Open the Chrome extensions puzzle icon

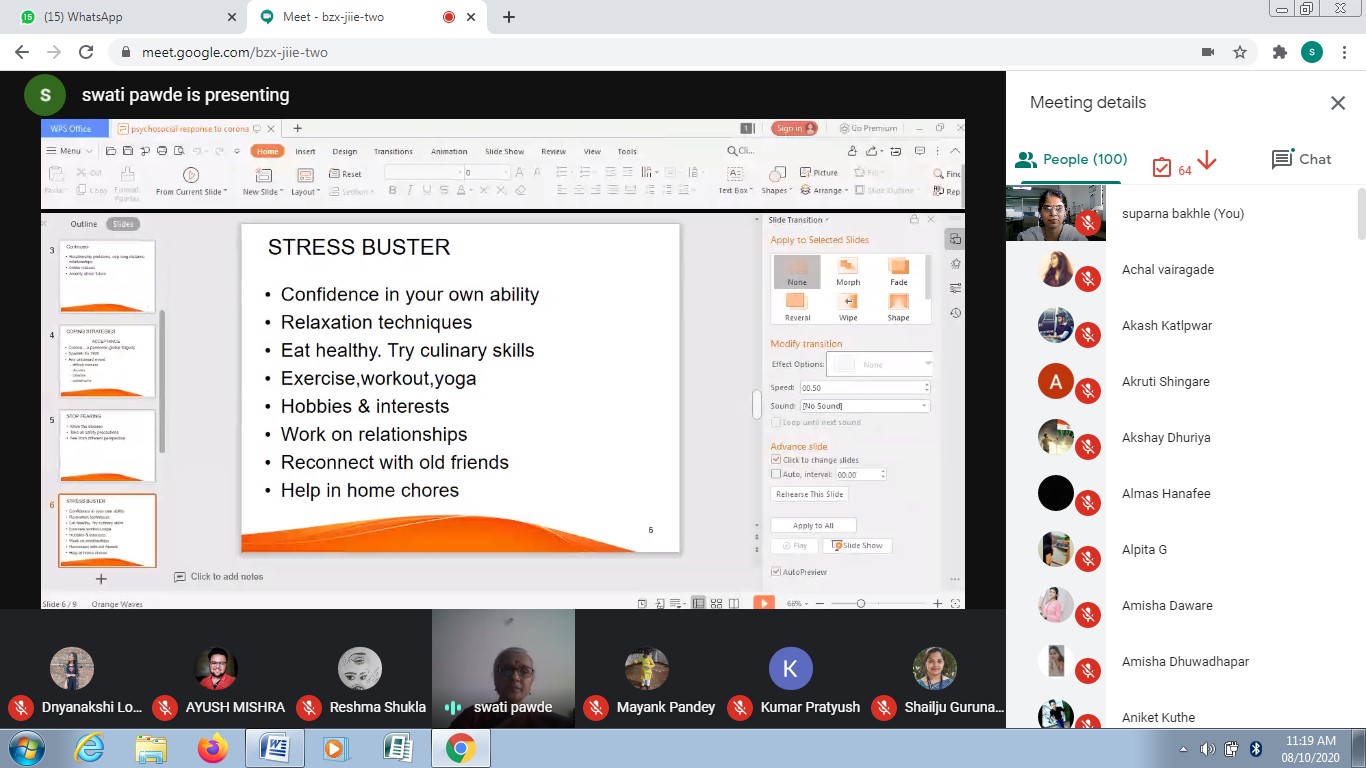[x=1279, y=52]
